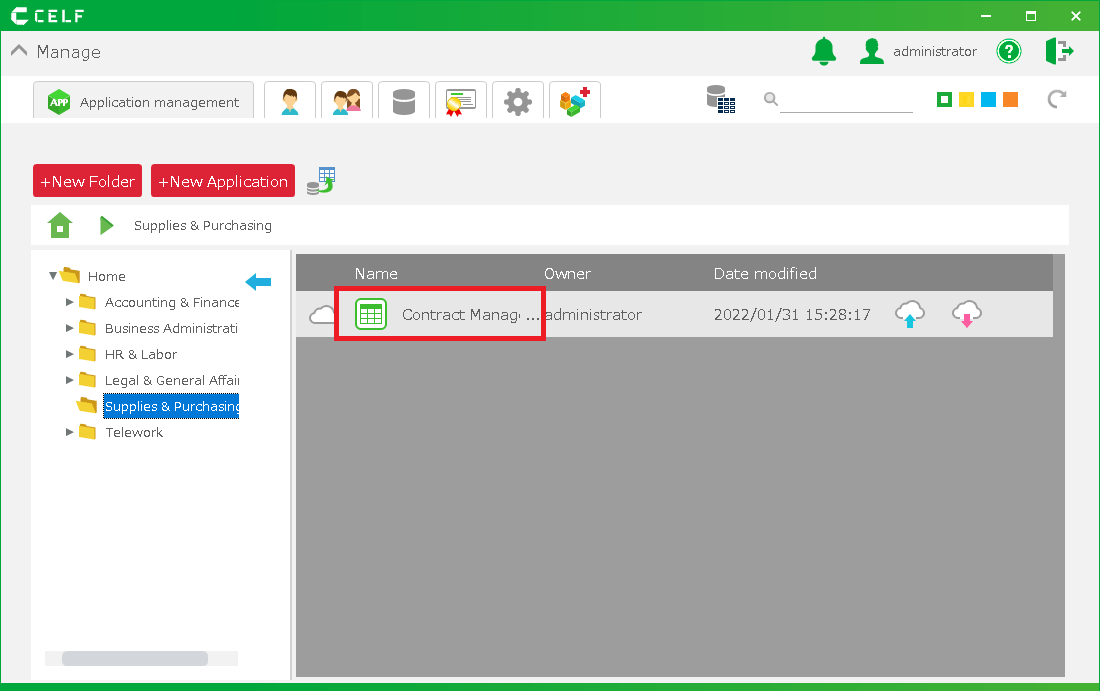This screenshot has width=1100, height=691.
Task: Expand the Accounting & Finance folder
Action: (x=70, y=302)
